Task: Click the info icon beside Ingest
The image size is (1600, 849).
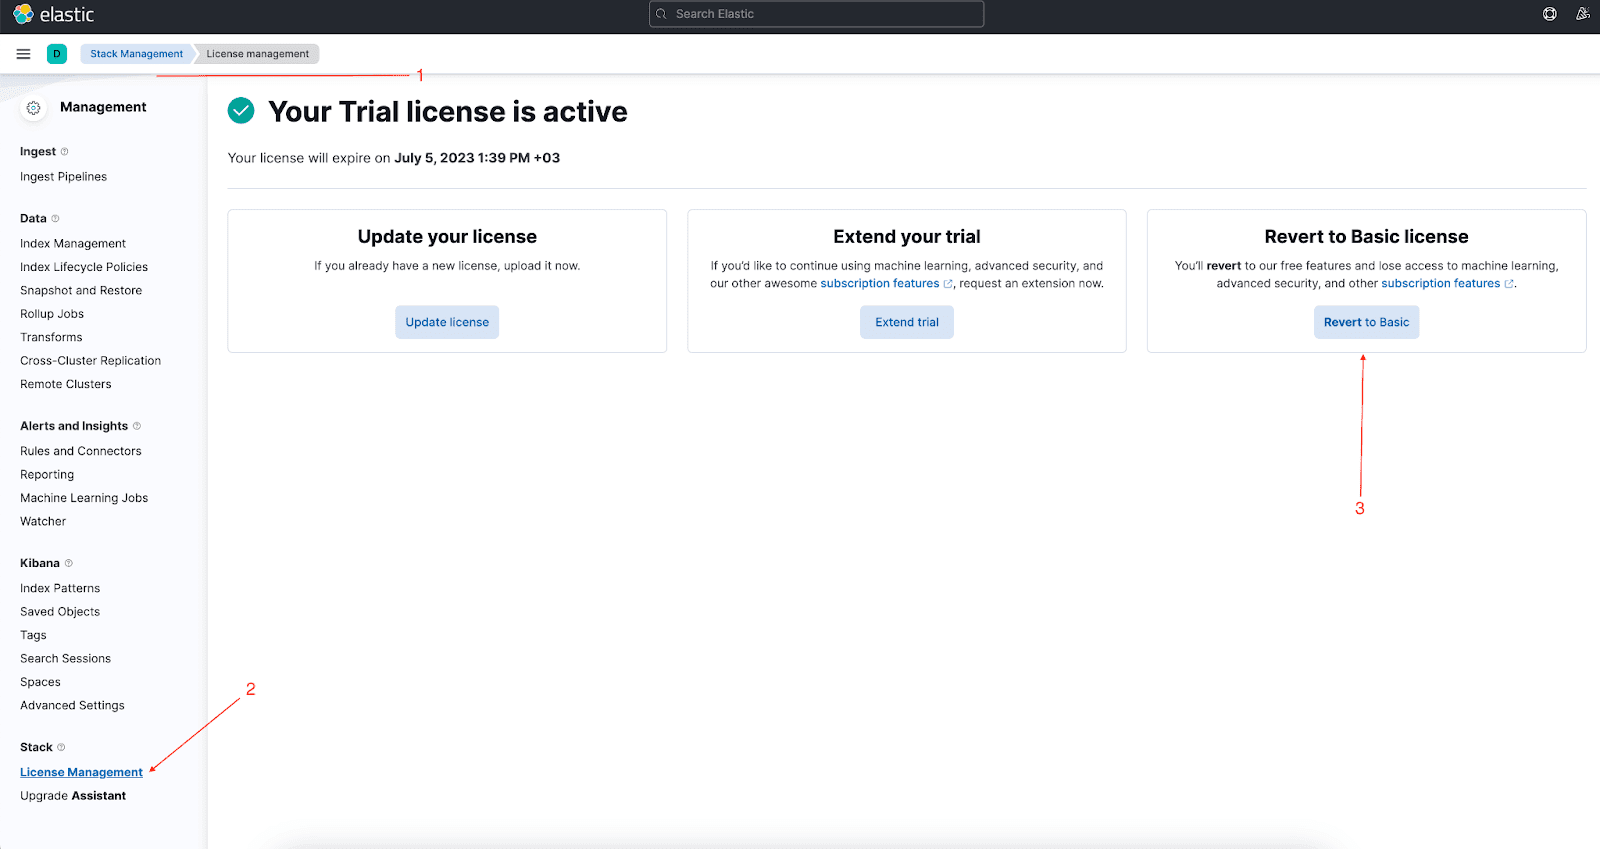Action: 65,152
